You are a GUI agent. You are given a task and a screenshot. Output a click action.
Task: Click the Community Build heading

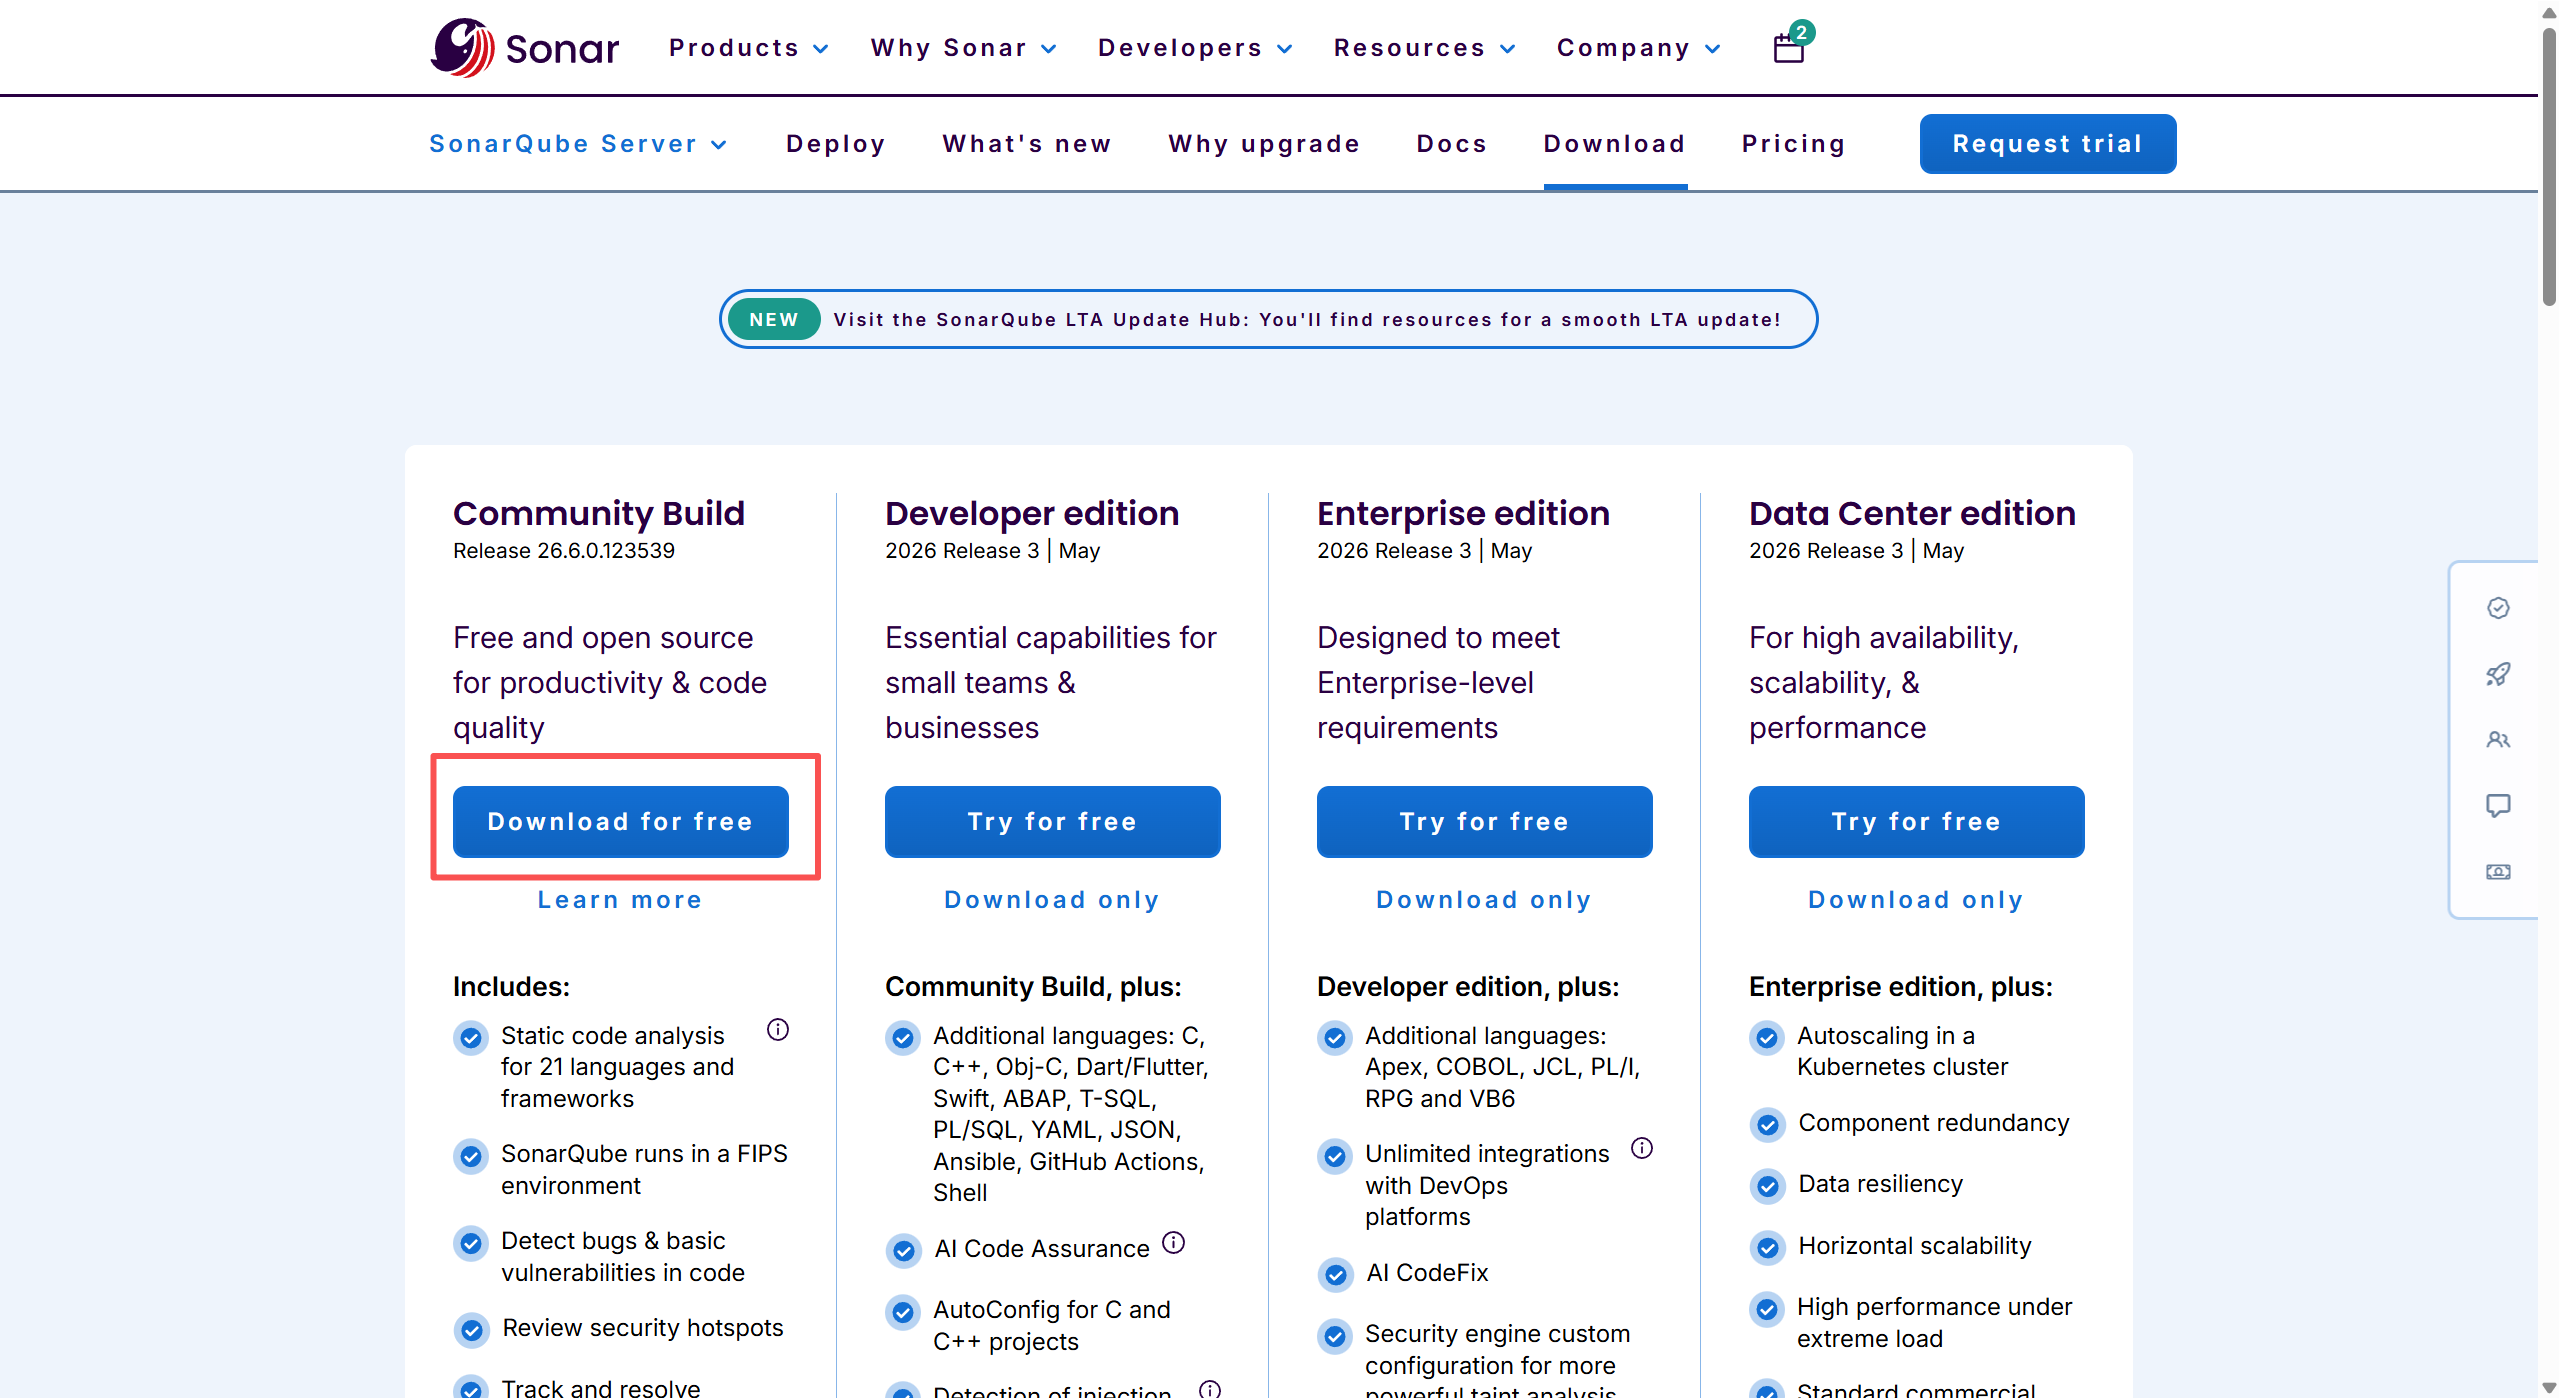tap(599, 513)
